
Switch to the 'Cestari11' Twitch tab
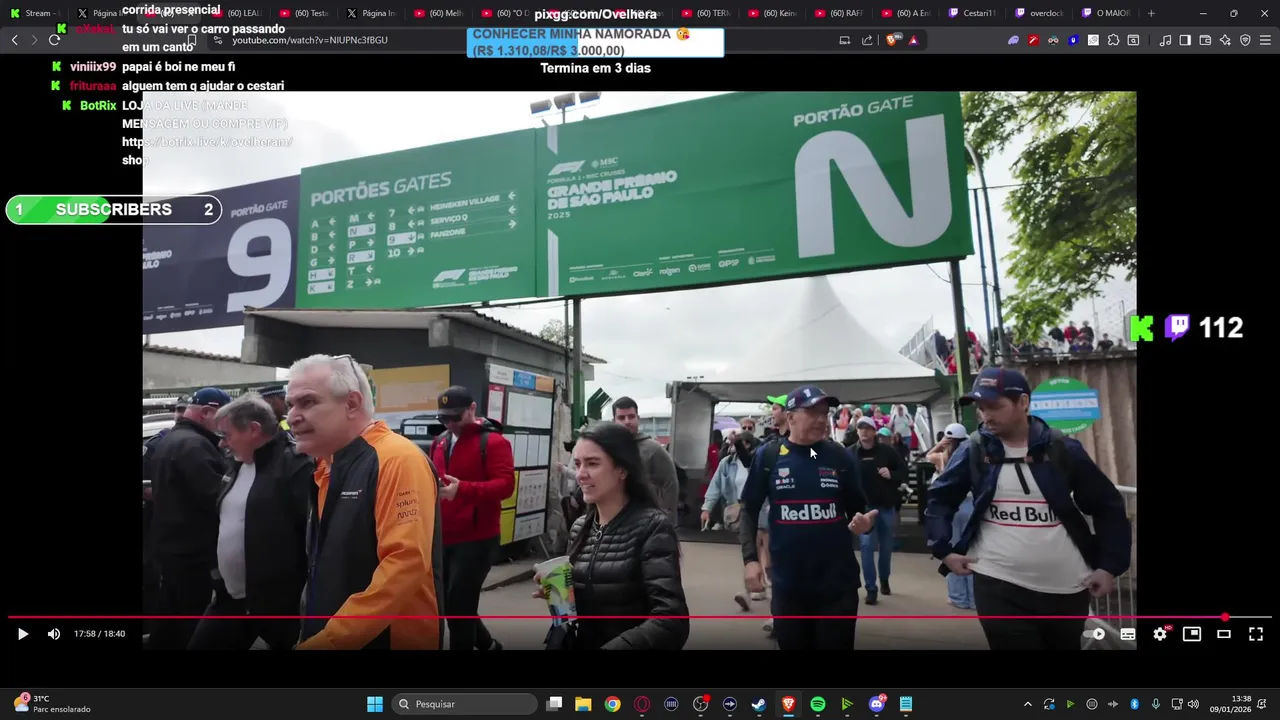tap(972, 13)
